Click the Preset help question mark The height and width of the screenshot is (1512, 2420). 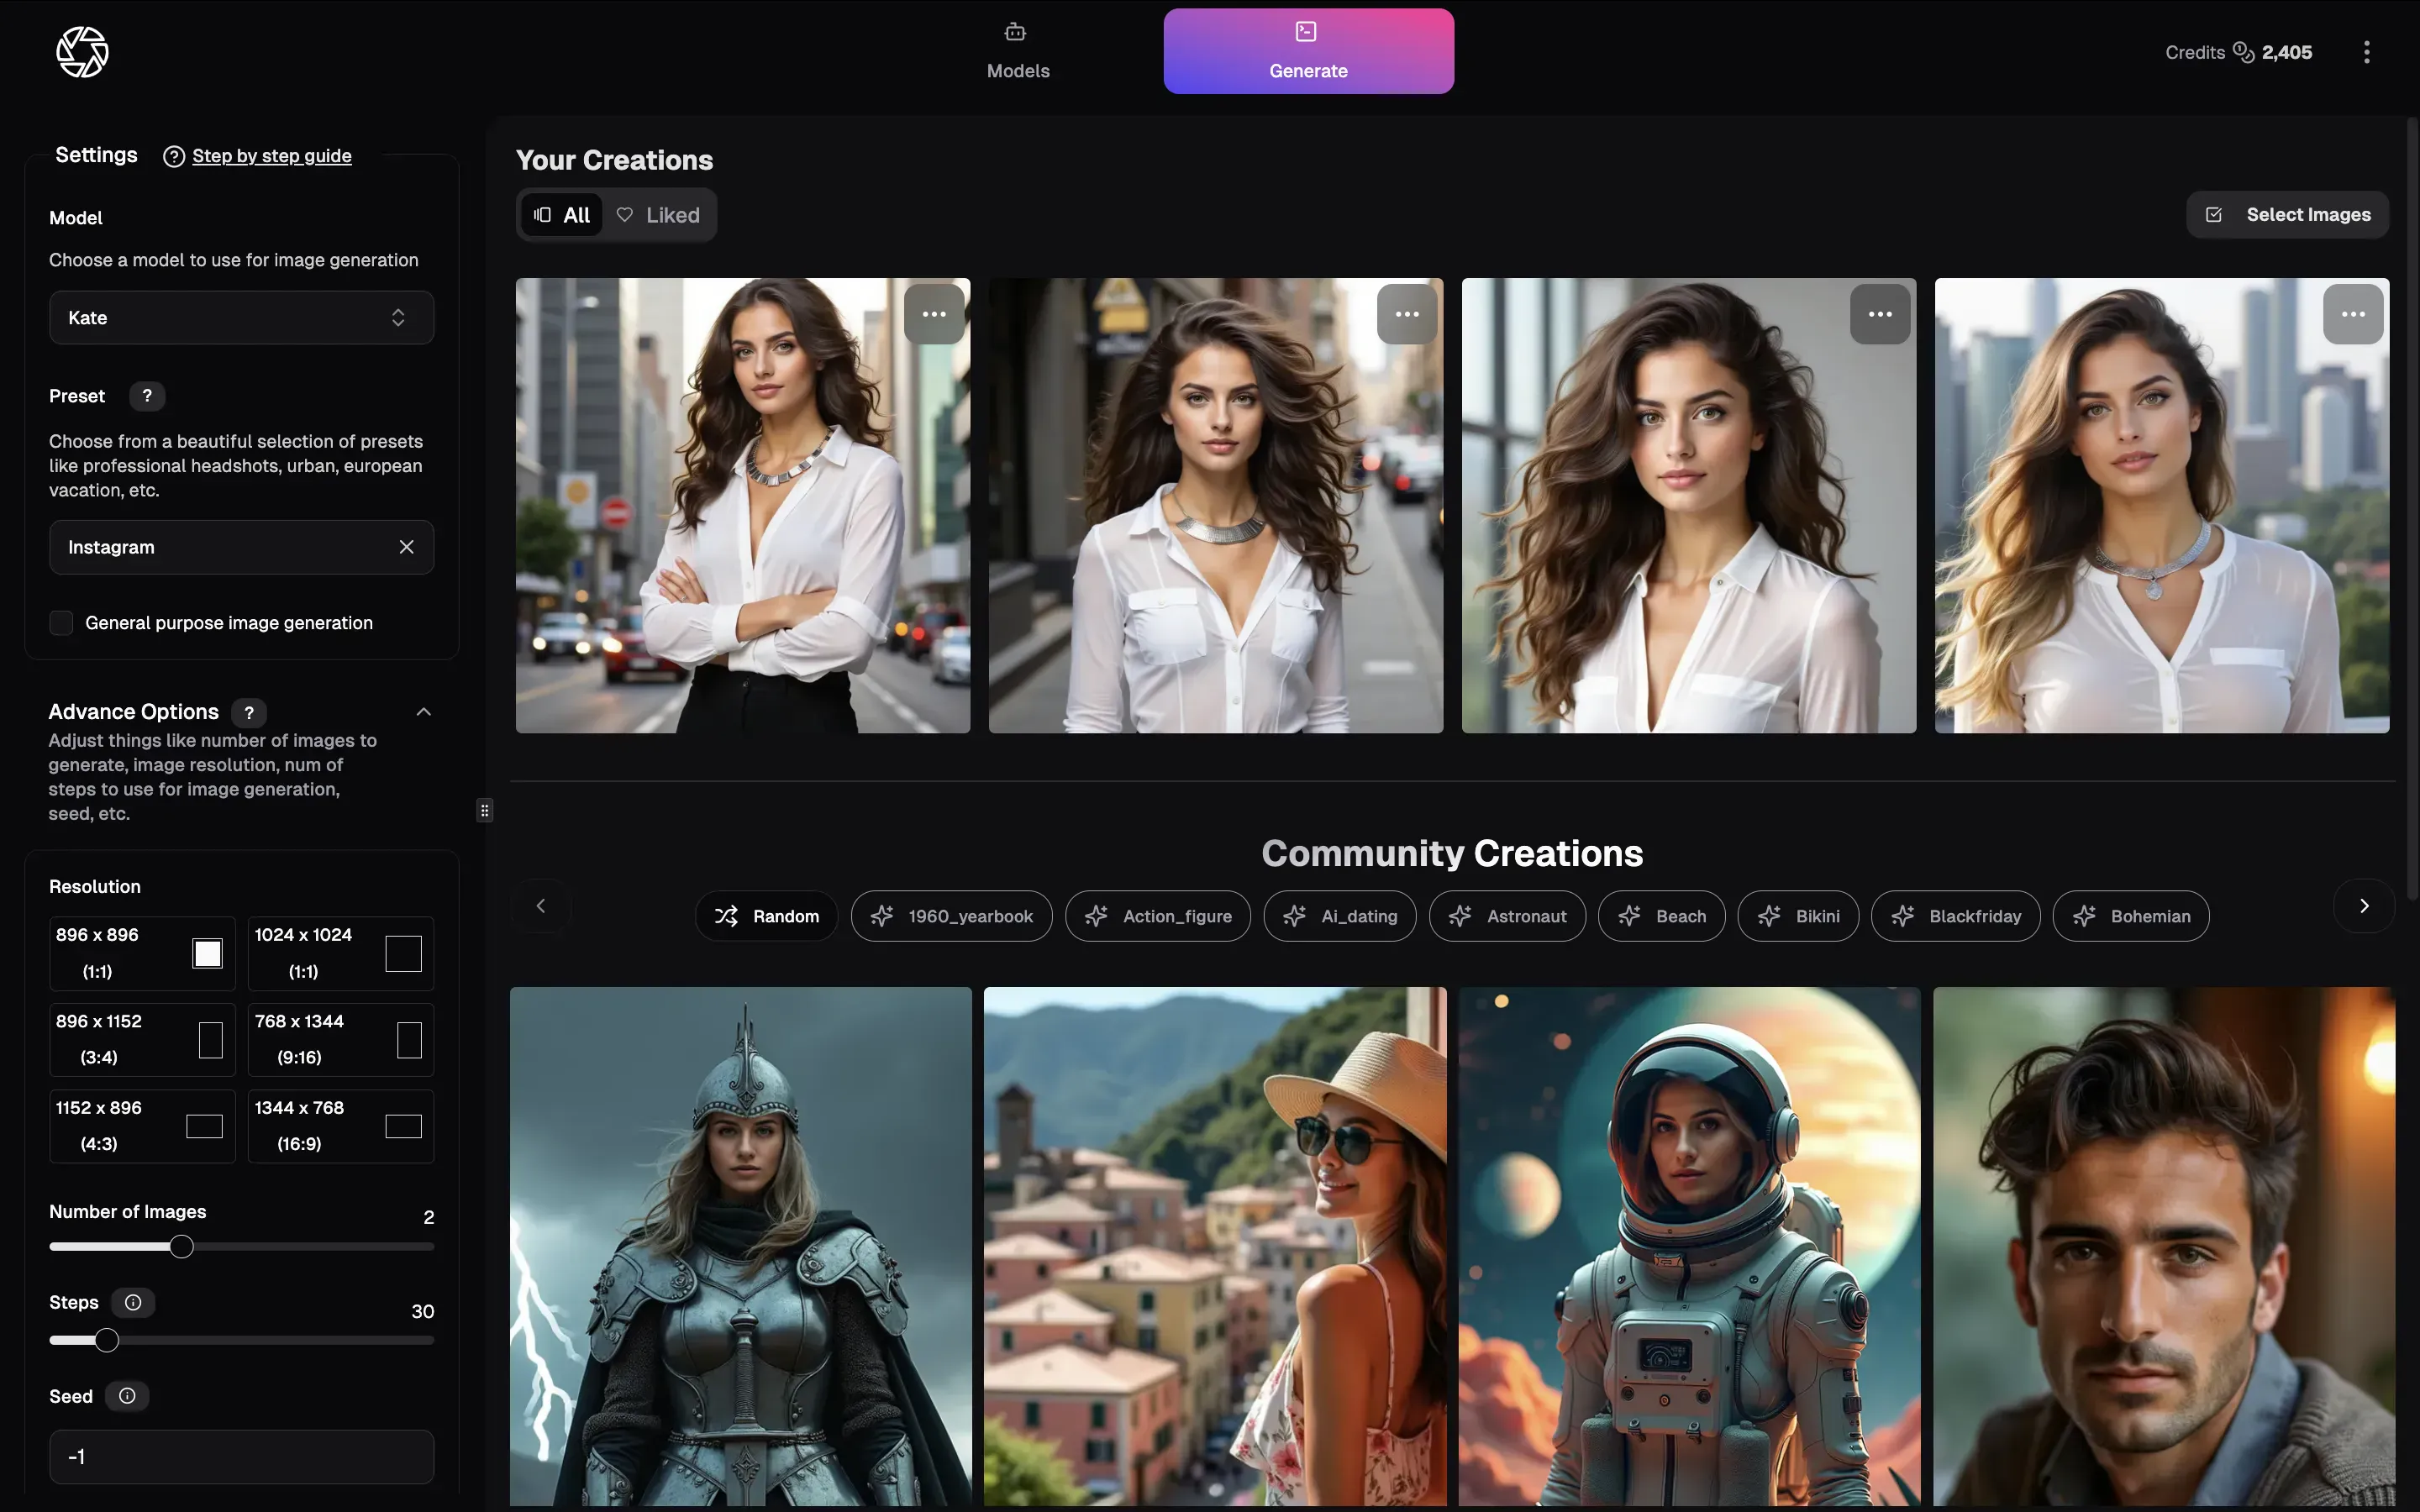(x=147, y=396)
